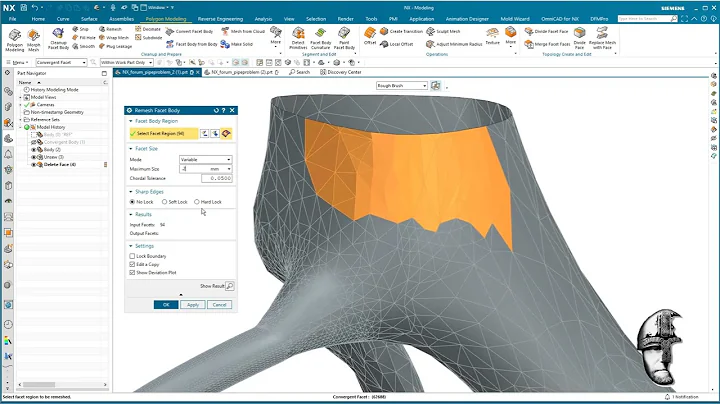This screenshot has height=404, width=720.
Task: Open the Detect Primitives tool
Action: [x=298, y=38]
